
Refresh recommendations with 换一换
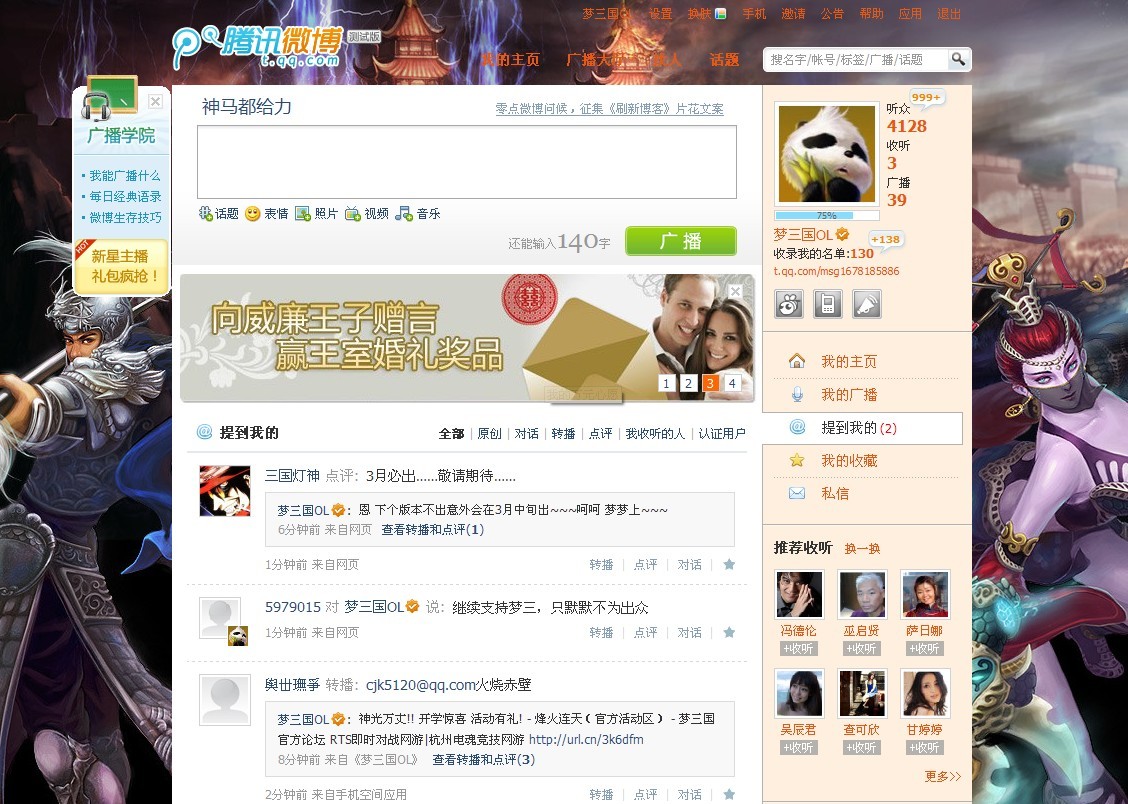pos(863,549)
